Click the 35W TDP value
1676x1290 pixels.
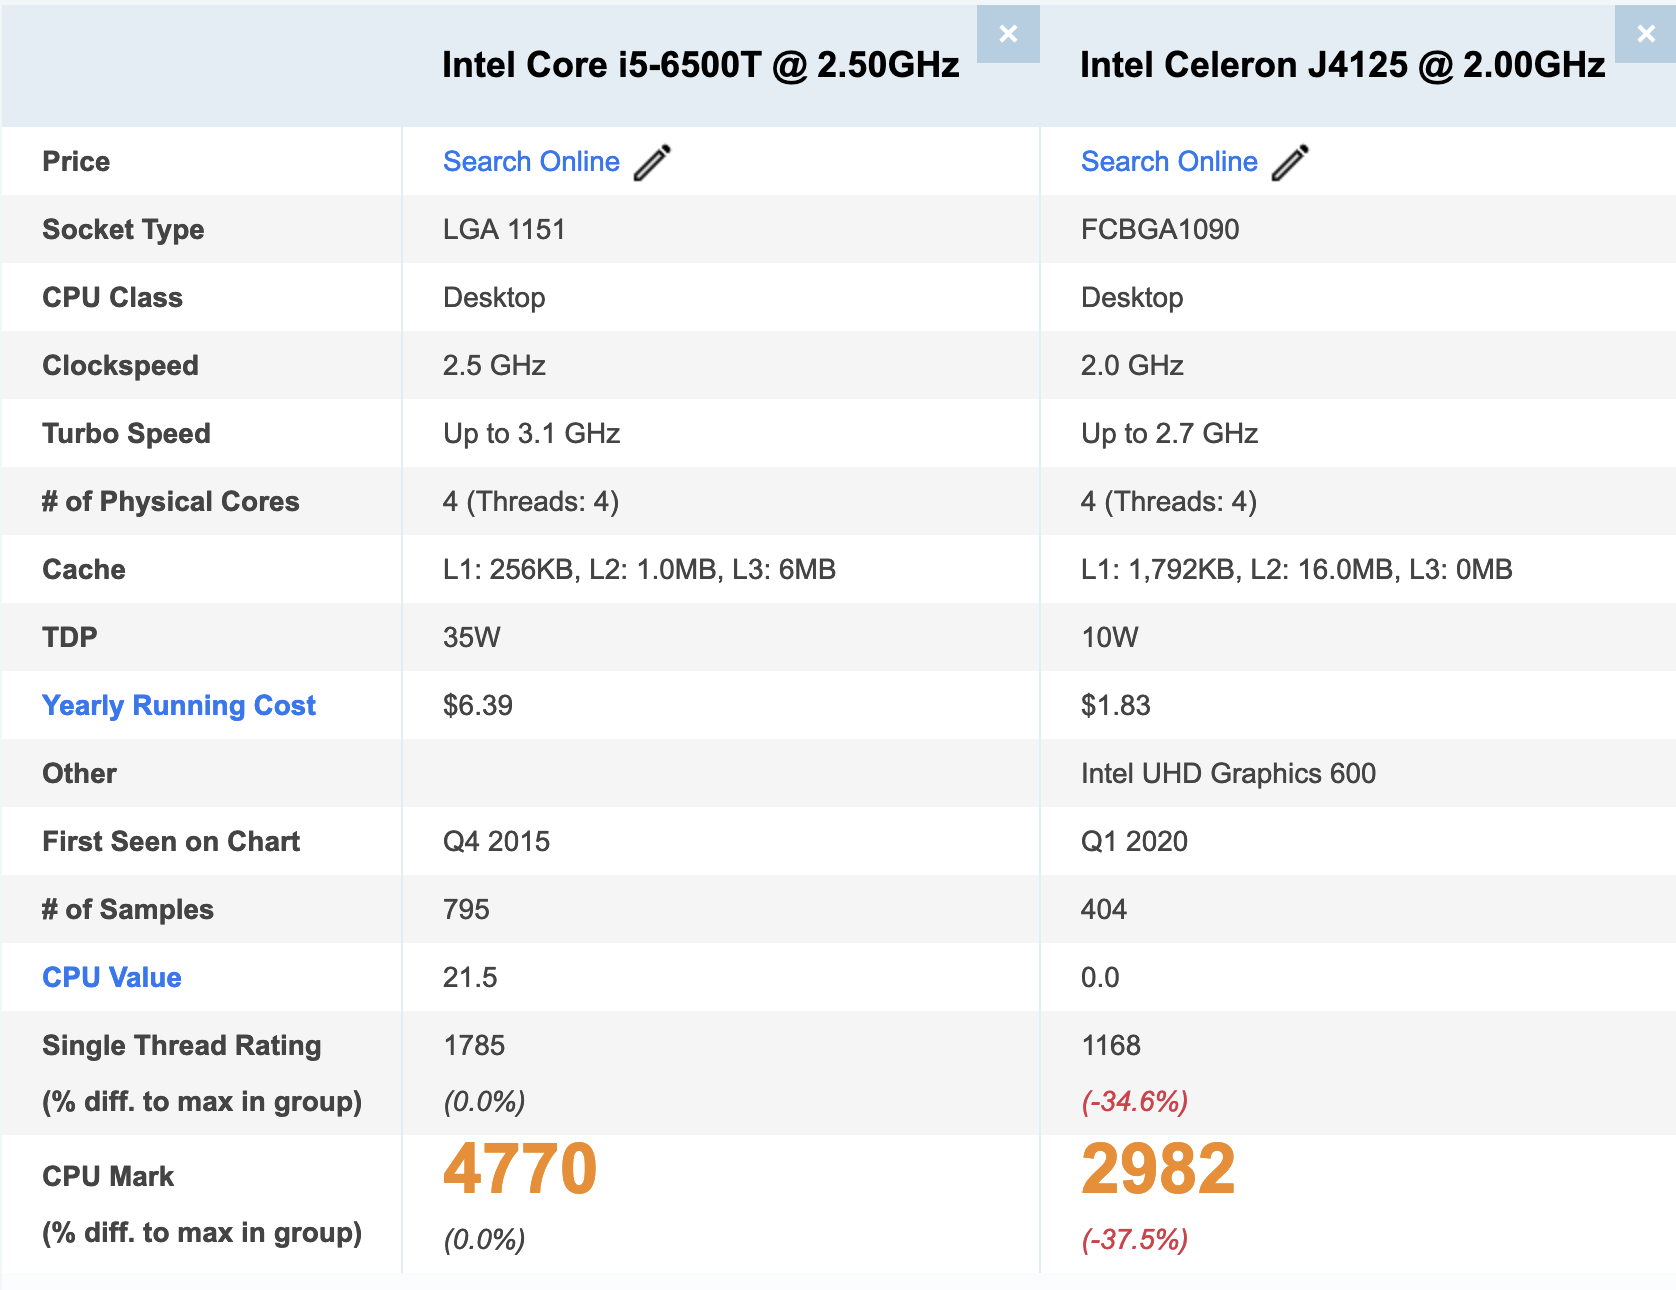coord(471,638)
